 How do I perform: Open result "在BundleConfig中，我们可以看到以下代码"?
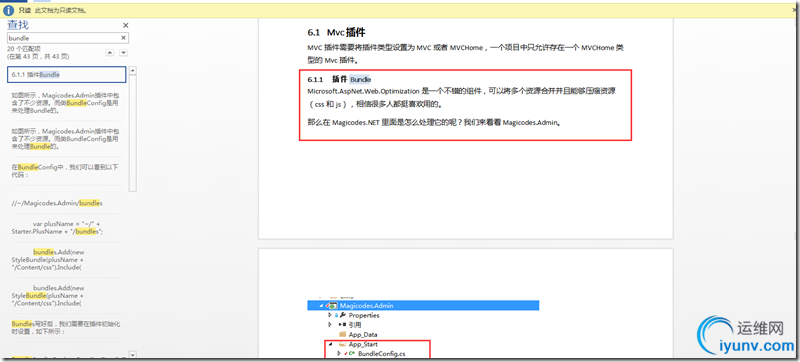65,171
